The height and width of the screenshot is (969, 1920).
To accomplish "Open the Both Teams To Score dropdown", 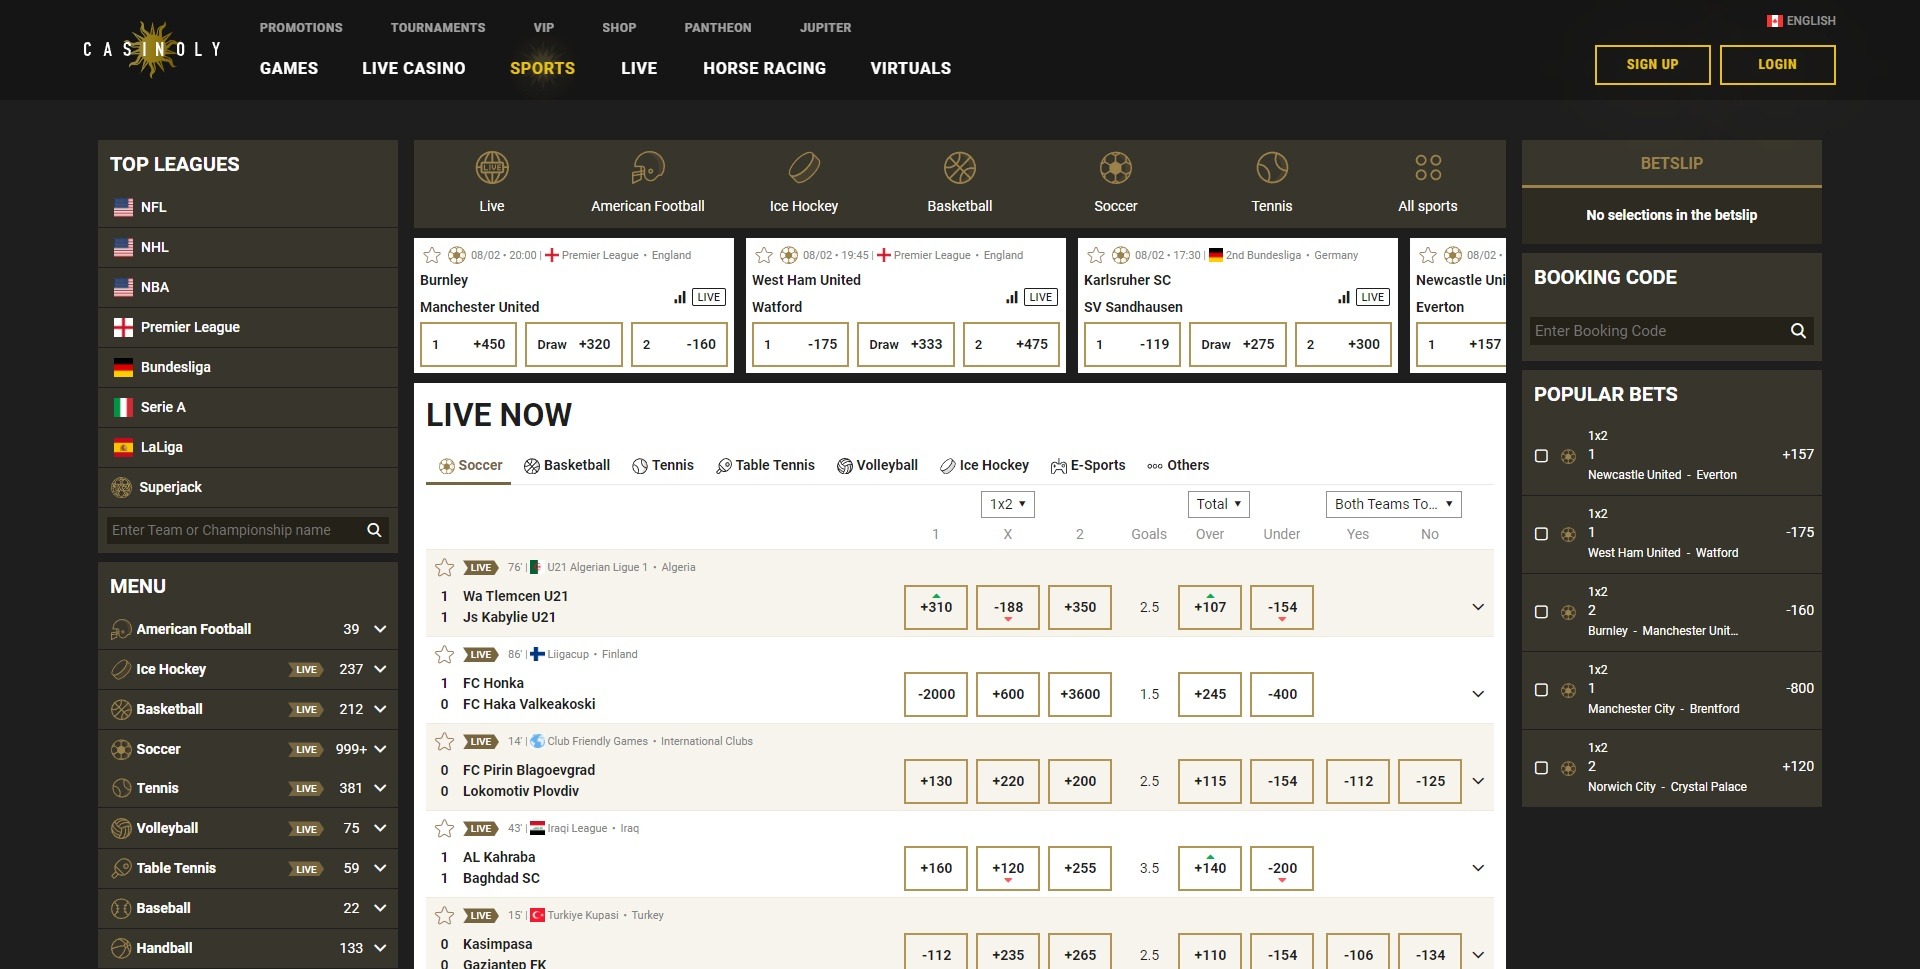I will 1393,504.
